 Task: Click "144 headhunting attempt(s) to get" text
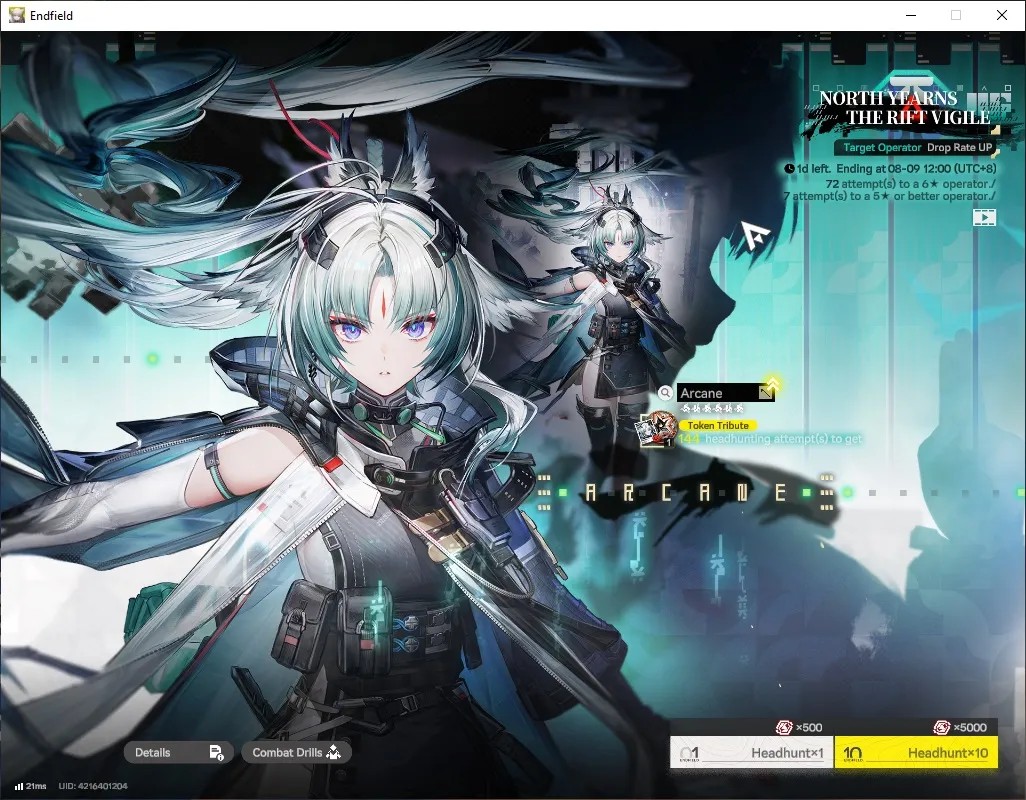[x=770, y=439]
